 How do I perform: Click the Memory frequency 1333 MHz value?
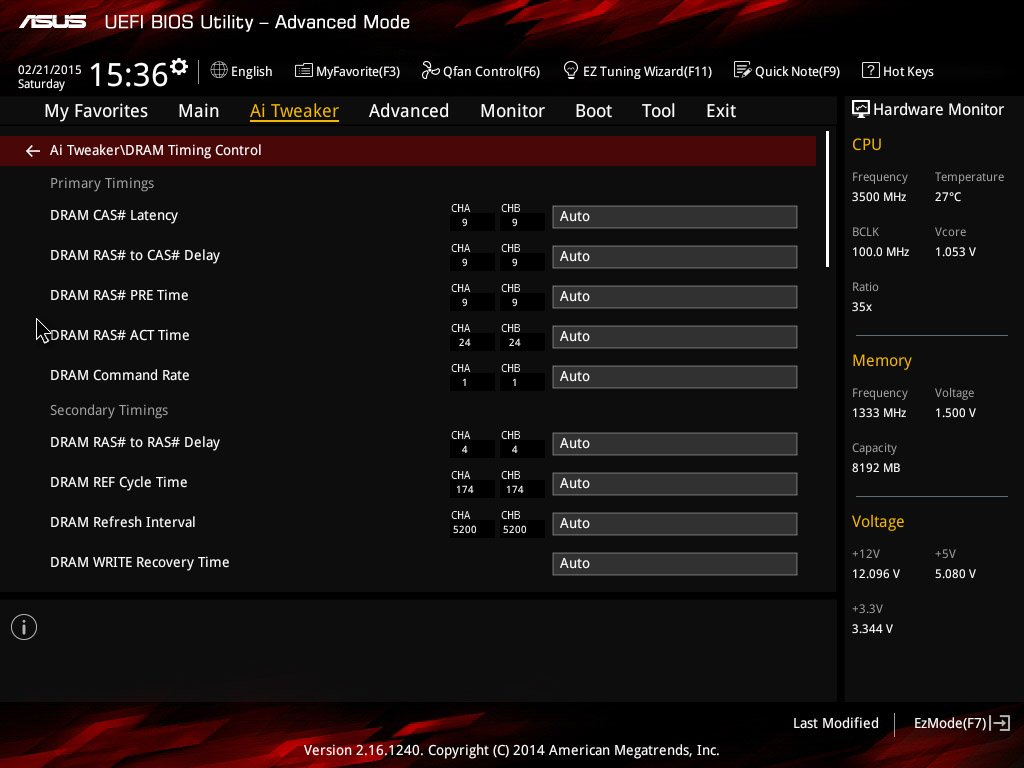pyautogui.click(x=878, y=413)
